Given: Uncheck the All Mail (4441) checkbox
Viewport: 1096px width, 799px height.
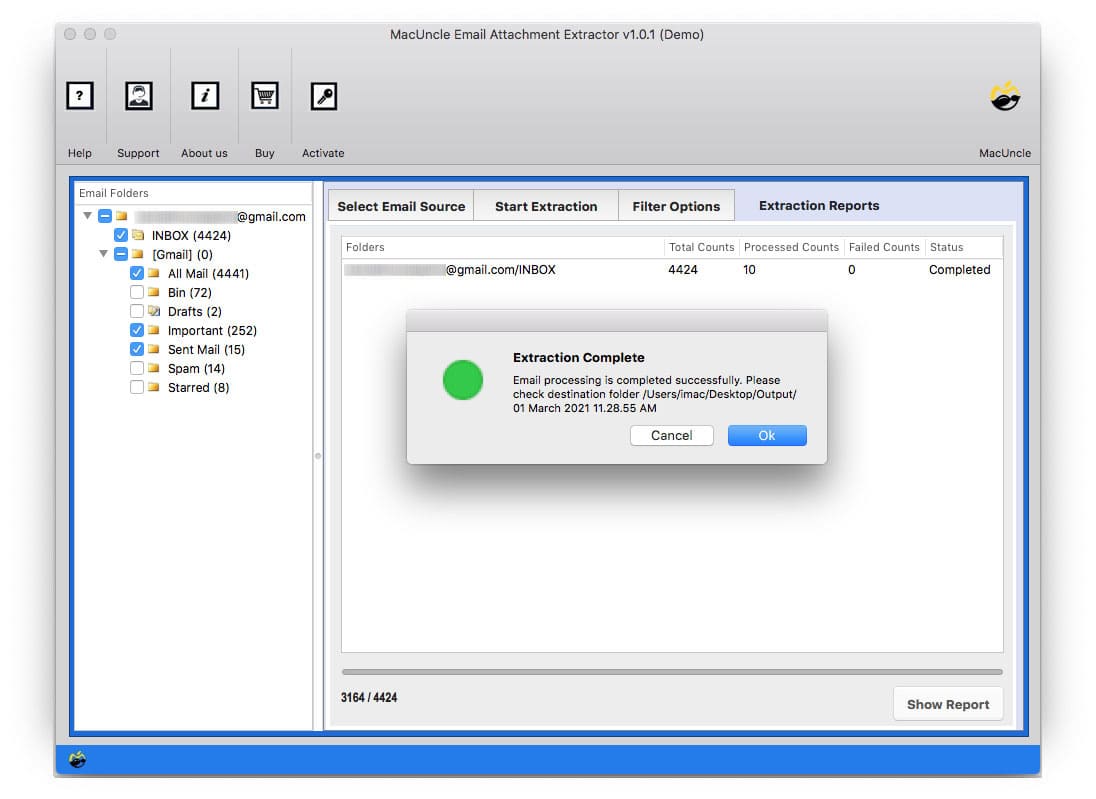Looking at the screenshot, I should [137, 273].
